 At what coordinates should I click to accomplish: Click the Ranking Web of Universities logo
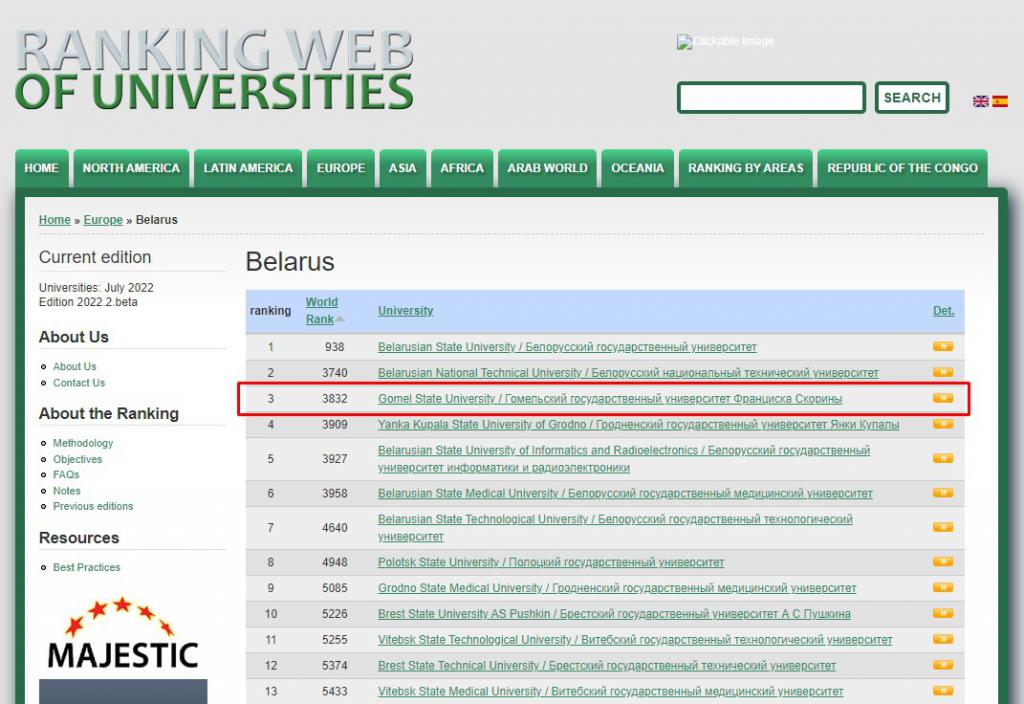pos(214,69)
